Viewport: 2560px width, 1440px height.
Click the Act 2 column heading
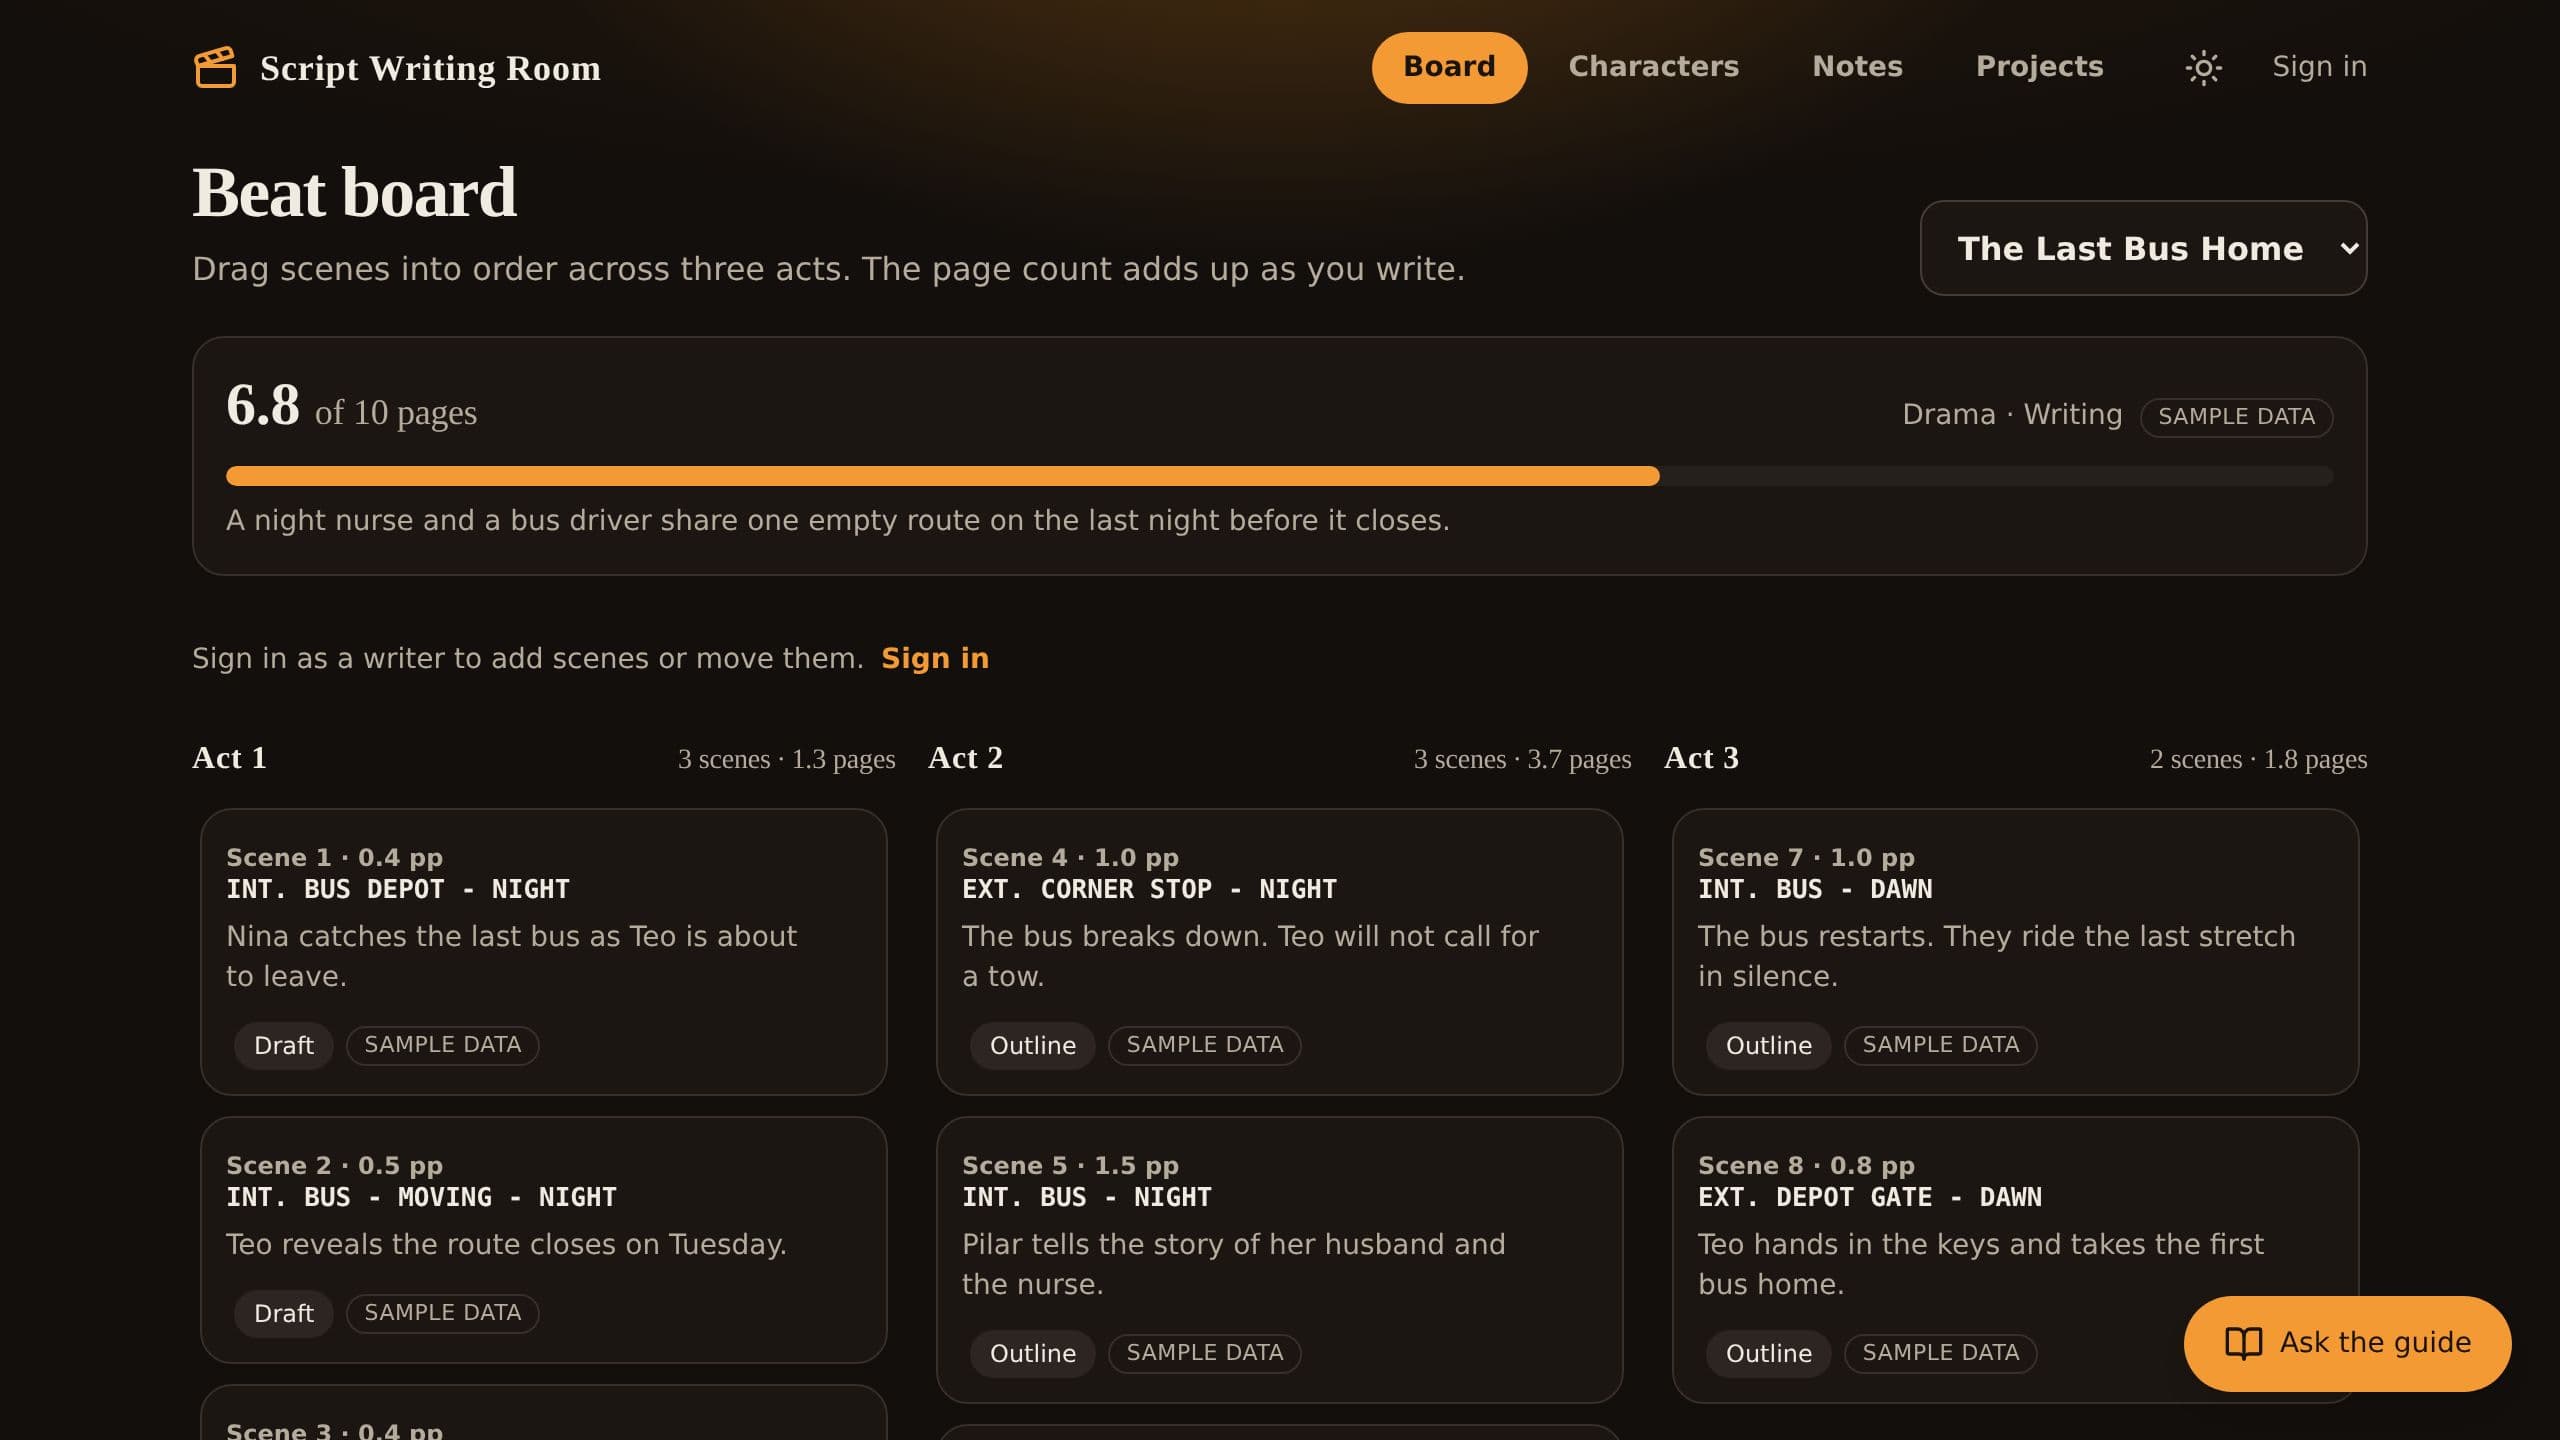965,758
